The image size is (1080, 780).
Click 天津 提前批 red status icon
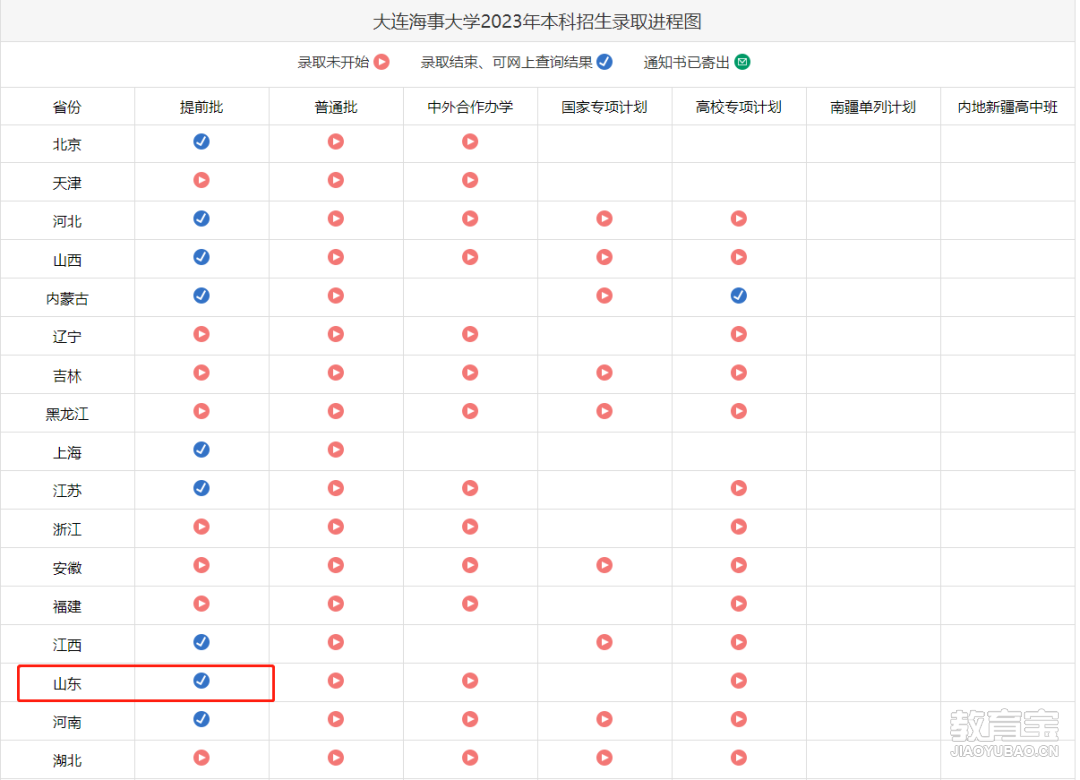(x=201, y=180)
